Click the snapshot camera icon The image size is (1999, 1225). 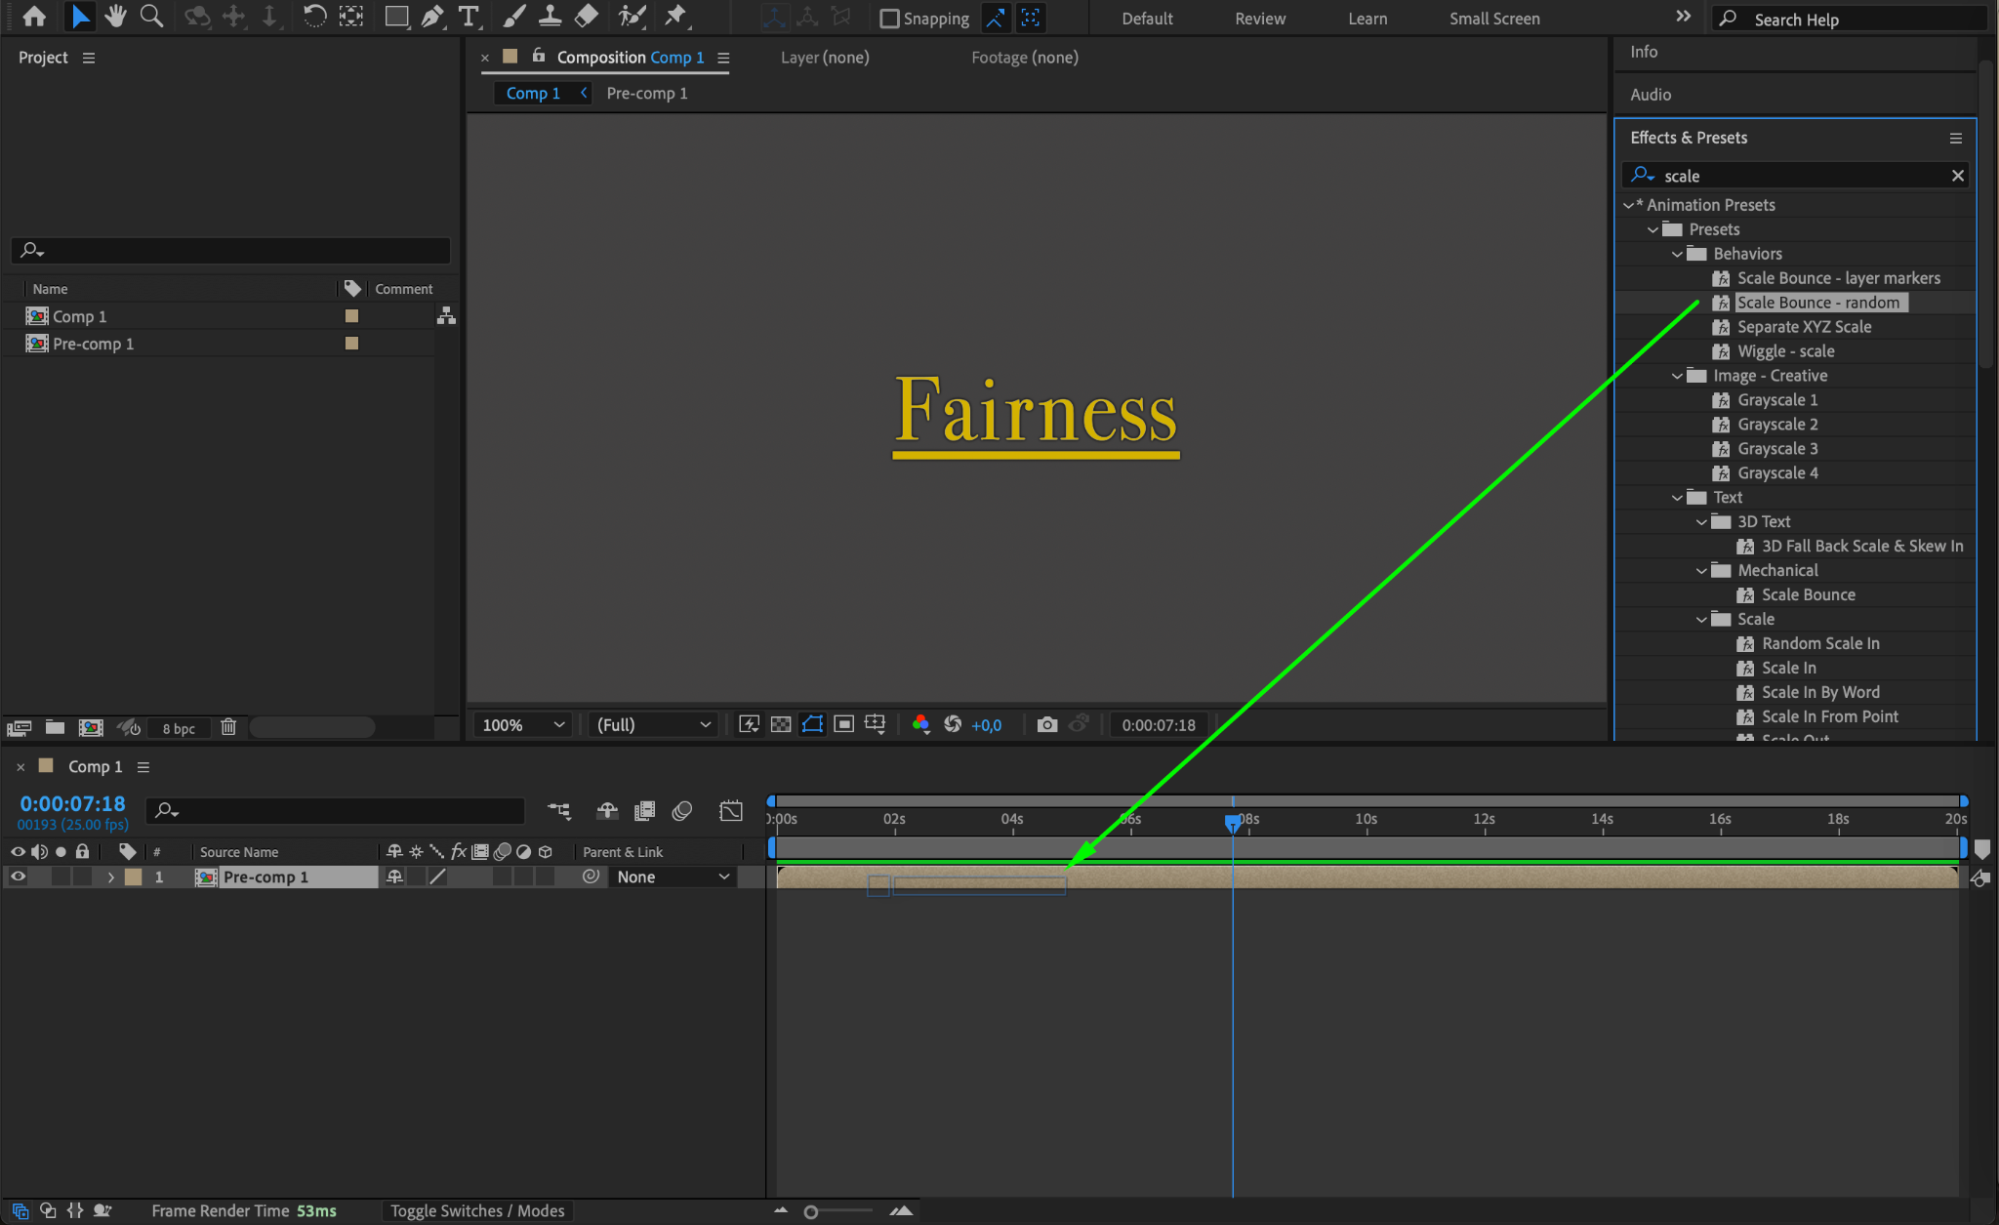click(1047, 724)
